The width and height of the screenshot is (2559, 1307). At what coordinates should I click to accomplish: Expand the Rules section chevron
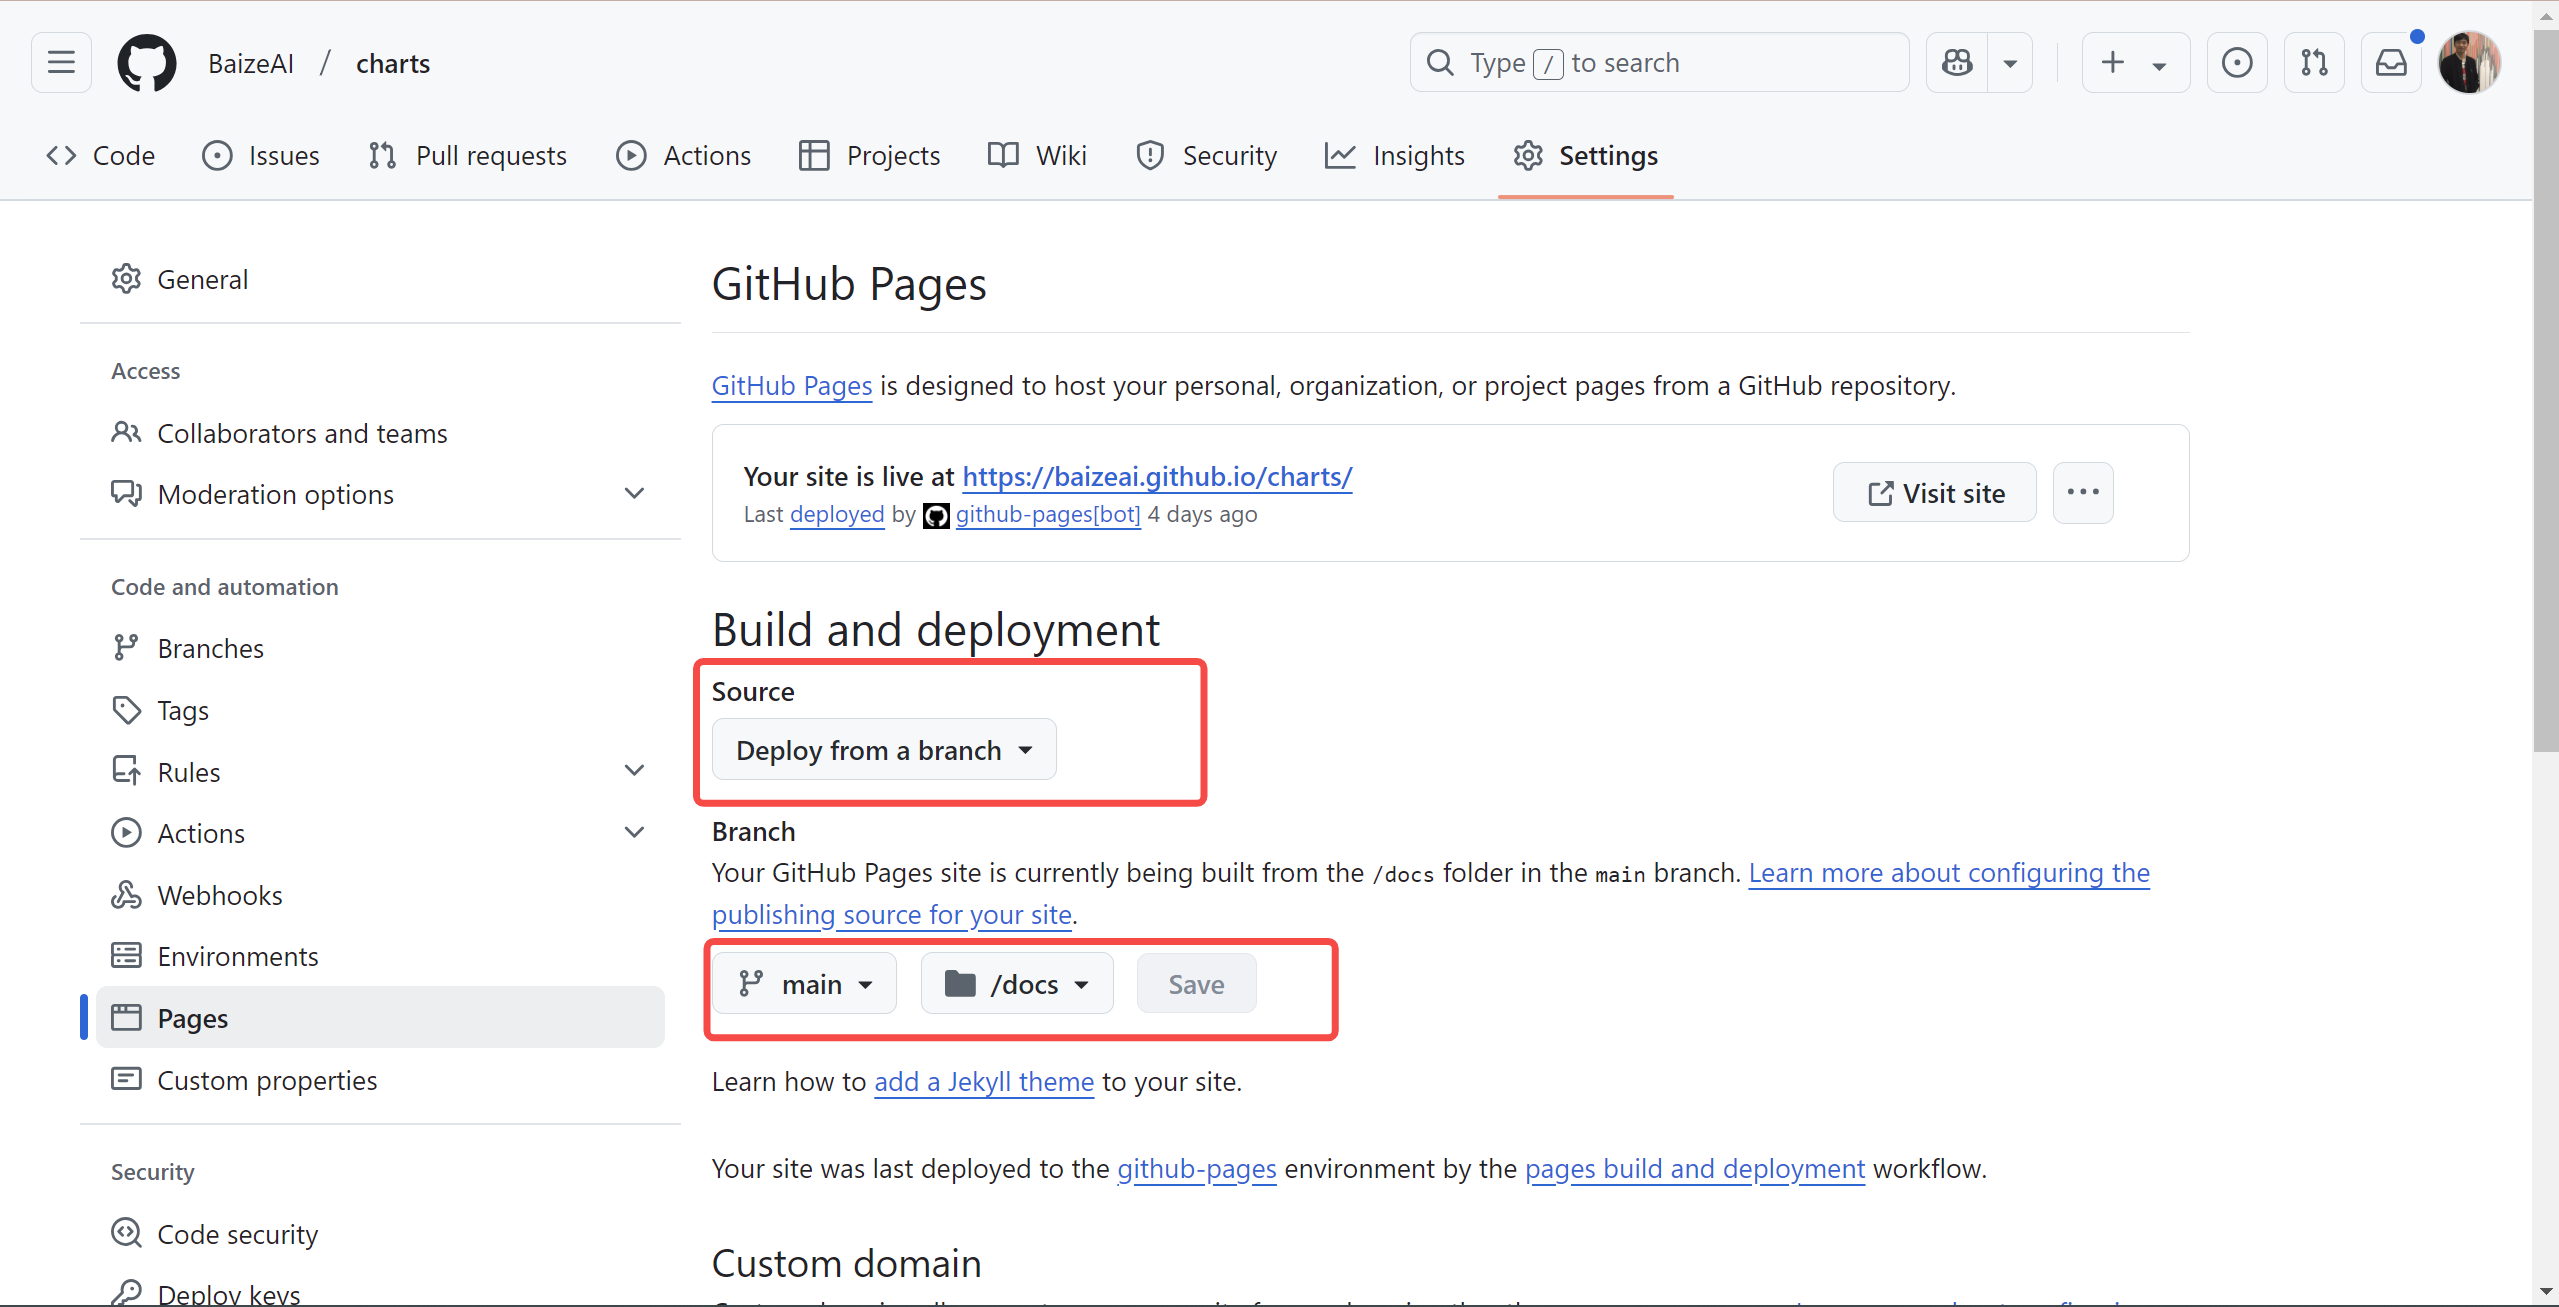[x=634, y=771]
